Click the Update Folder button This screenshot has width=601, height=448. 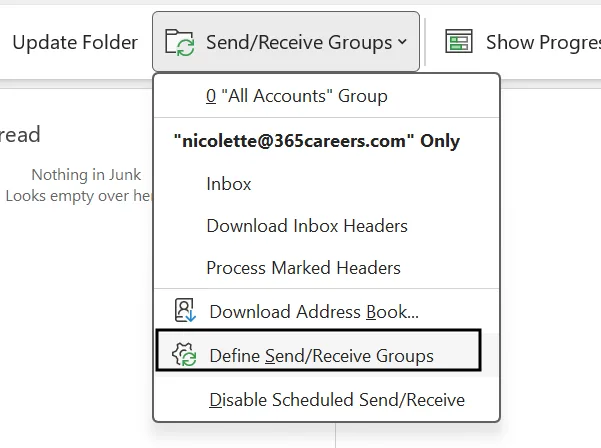tap(75, 42)
